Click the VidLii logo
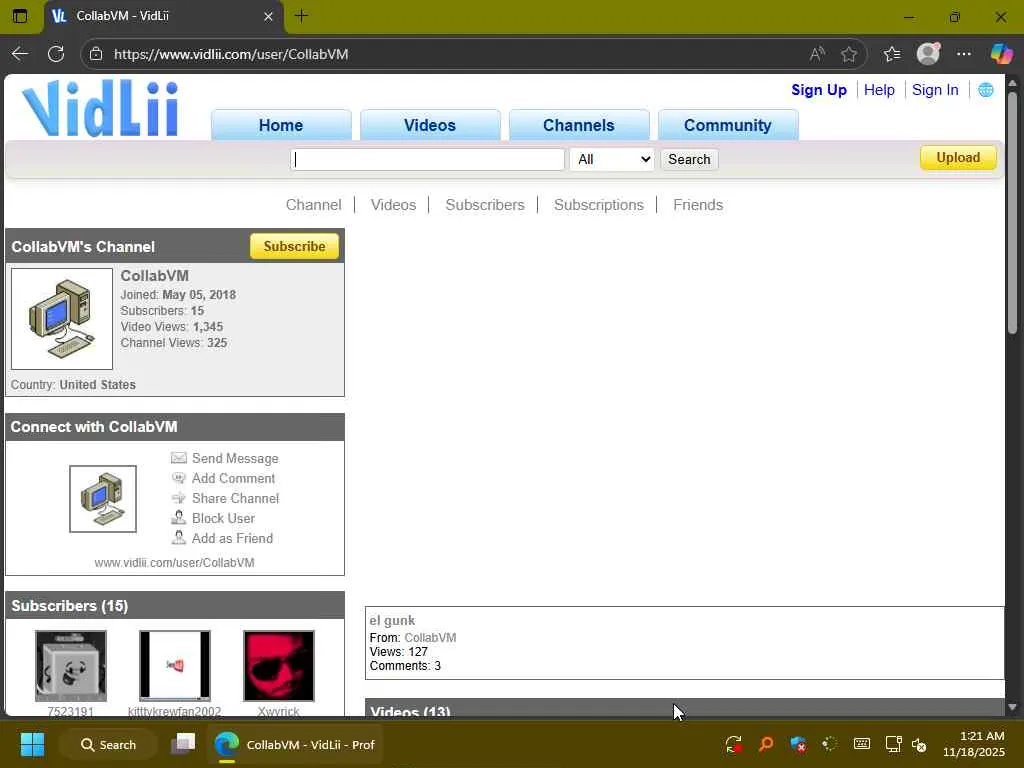The width and height of the screenshot is (1024, 768). [100, 108]
